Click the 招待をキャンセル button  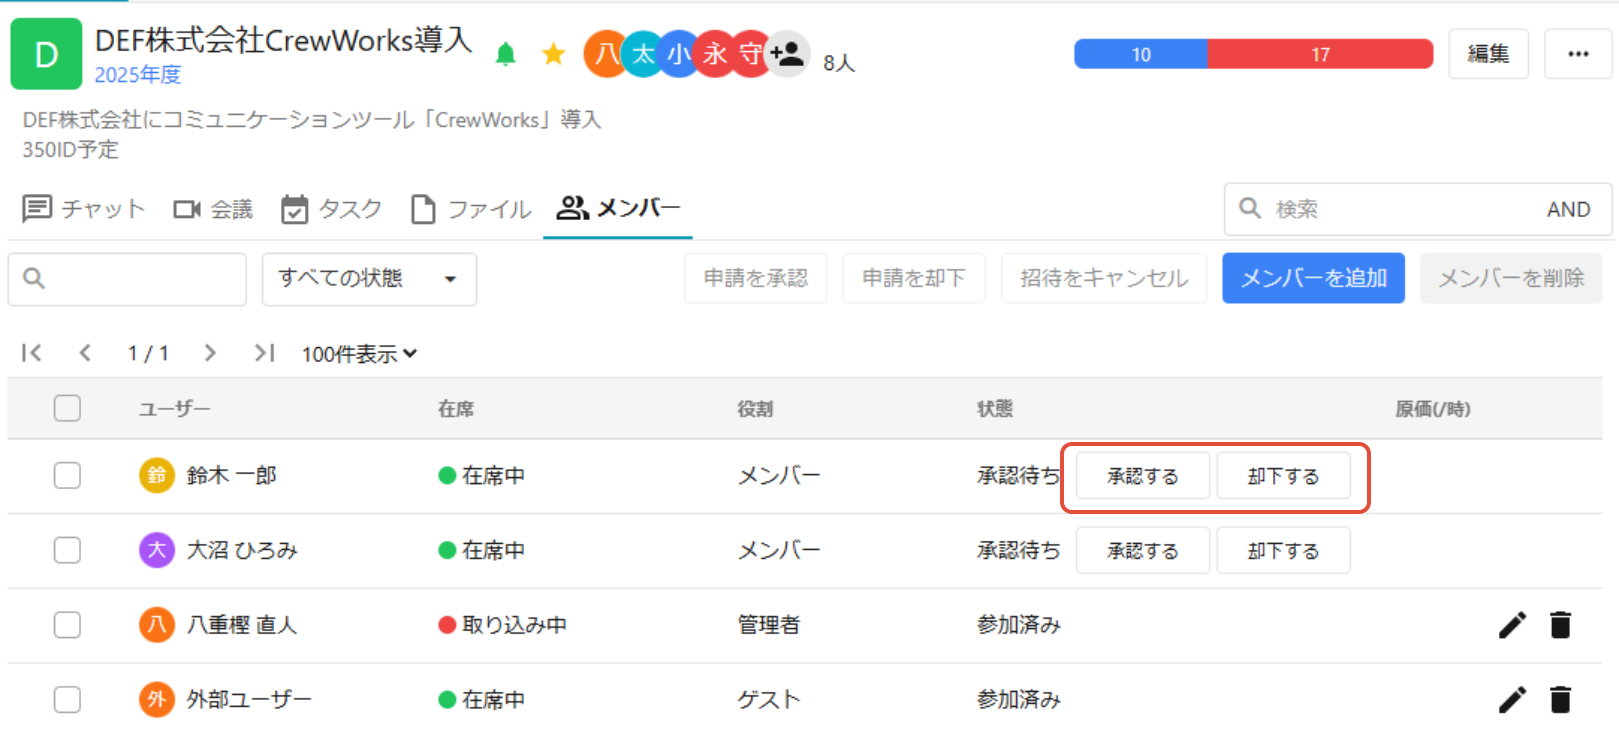(1104, 278)
